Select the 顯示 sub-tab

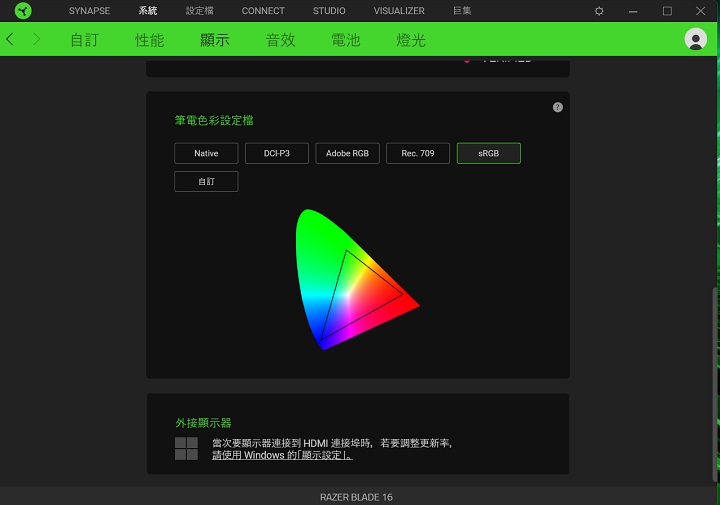click(215, 40)
